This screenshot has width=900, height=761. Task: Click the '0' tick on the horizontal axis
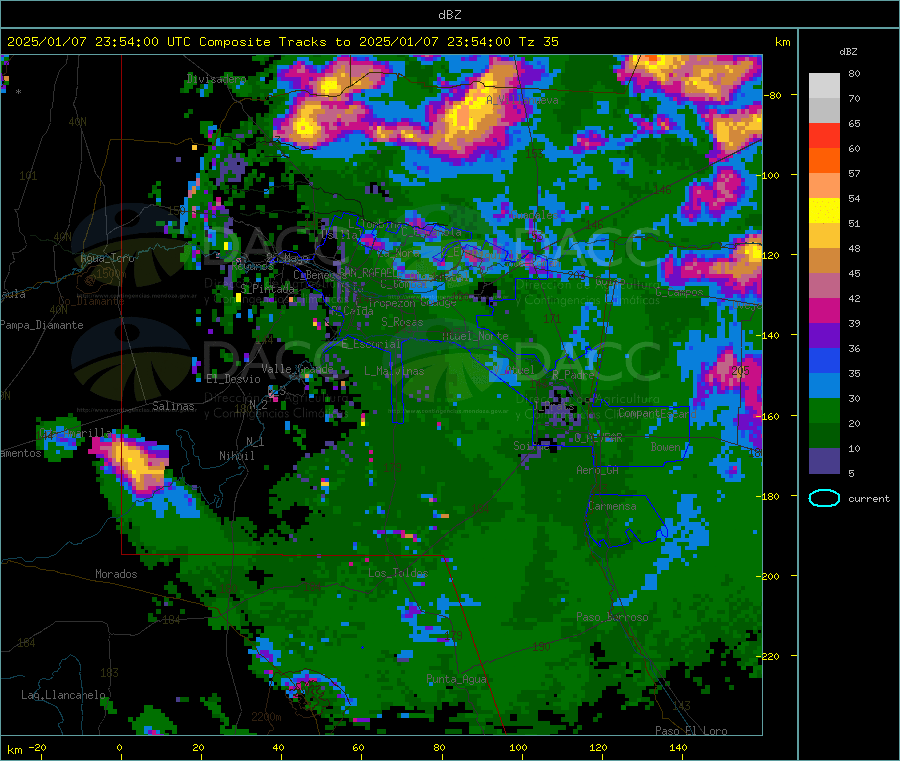pyautogui.click(x=119, y=747)
